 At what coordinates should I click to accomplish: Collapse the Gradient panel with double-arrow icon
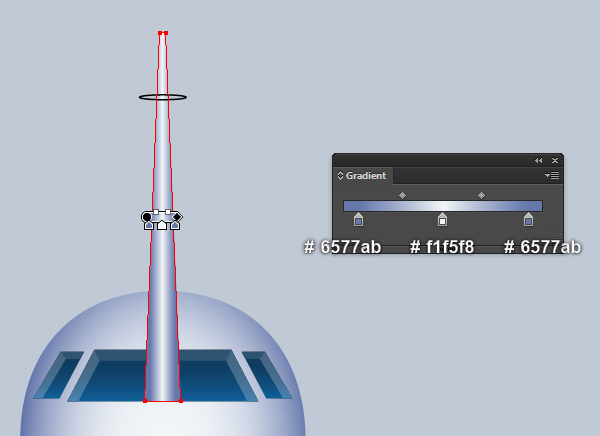point(538,161)
